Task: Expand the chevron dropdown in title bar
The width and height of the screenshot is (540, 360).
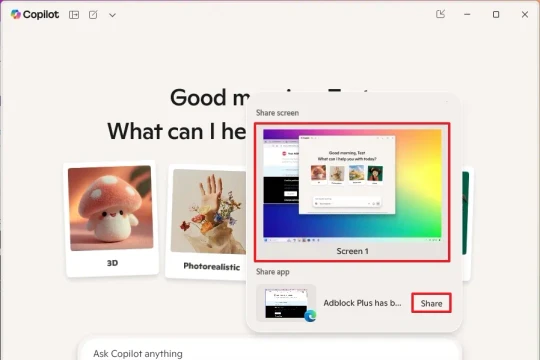Action: click(112, 15)
